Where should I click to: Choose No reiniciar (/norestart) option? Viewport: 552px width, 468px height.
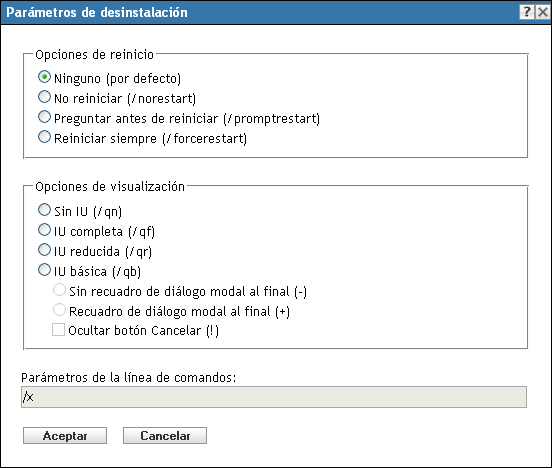click(44, 97)
